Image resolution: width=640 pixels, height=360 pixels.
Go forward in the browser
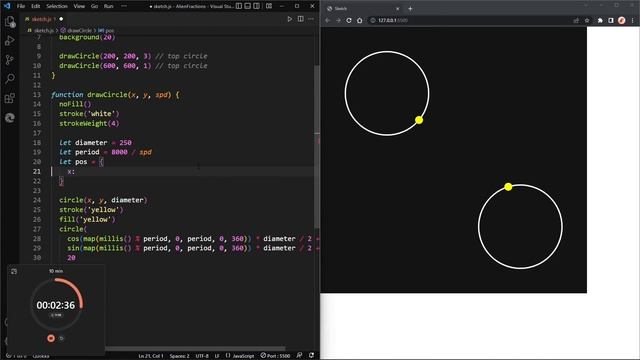[338, 20]
